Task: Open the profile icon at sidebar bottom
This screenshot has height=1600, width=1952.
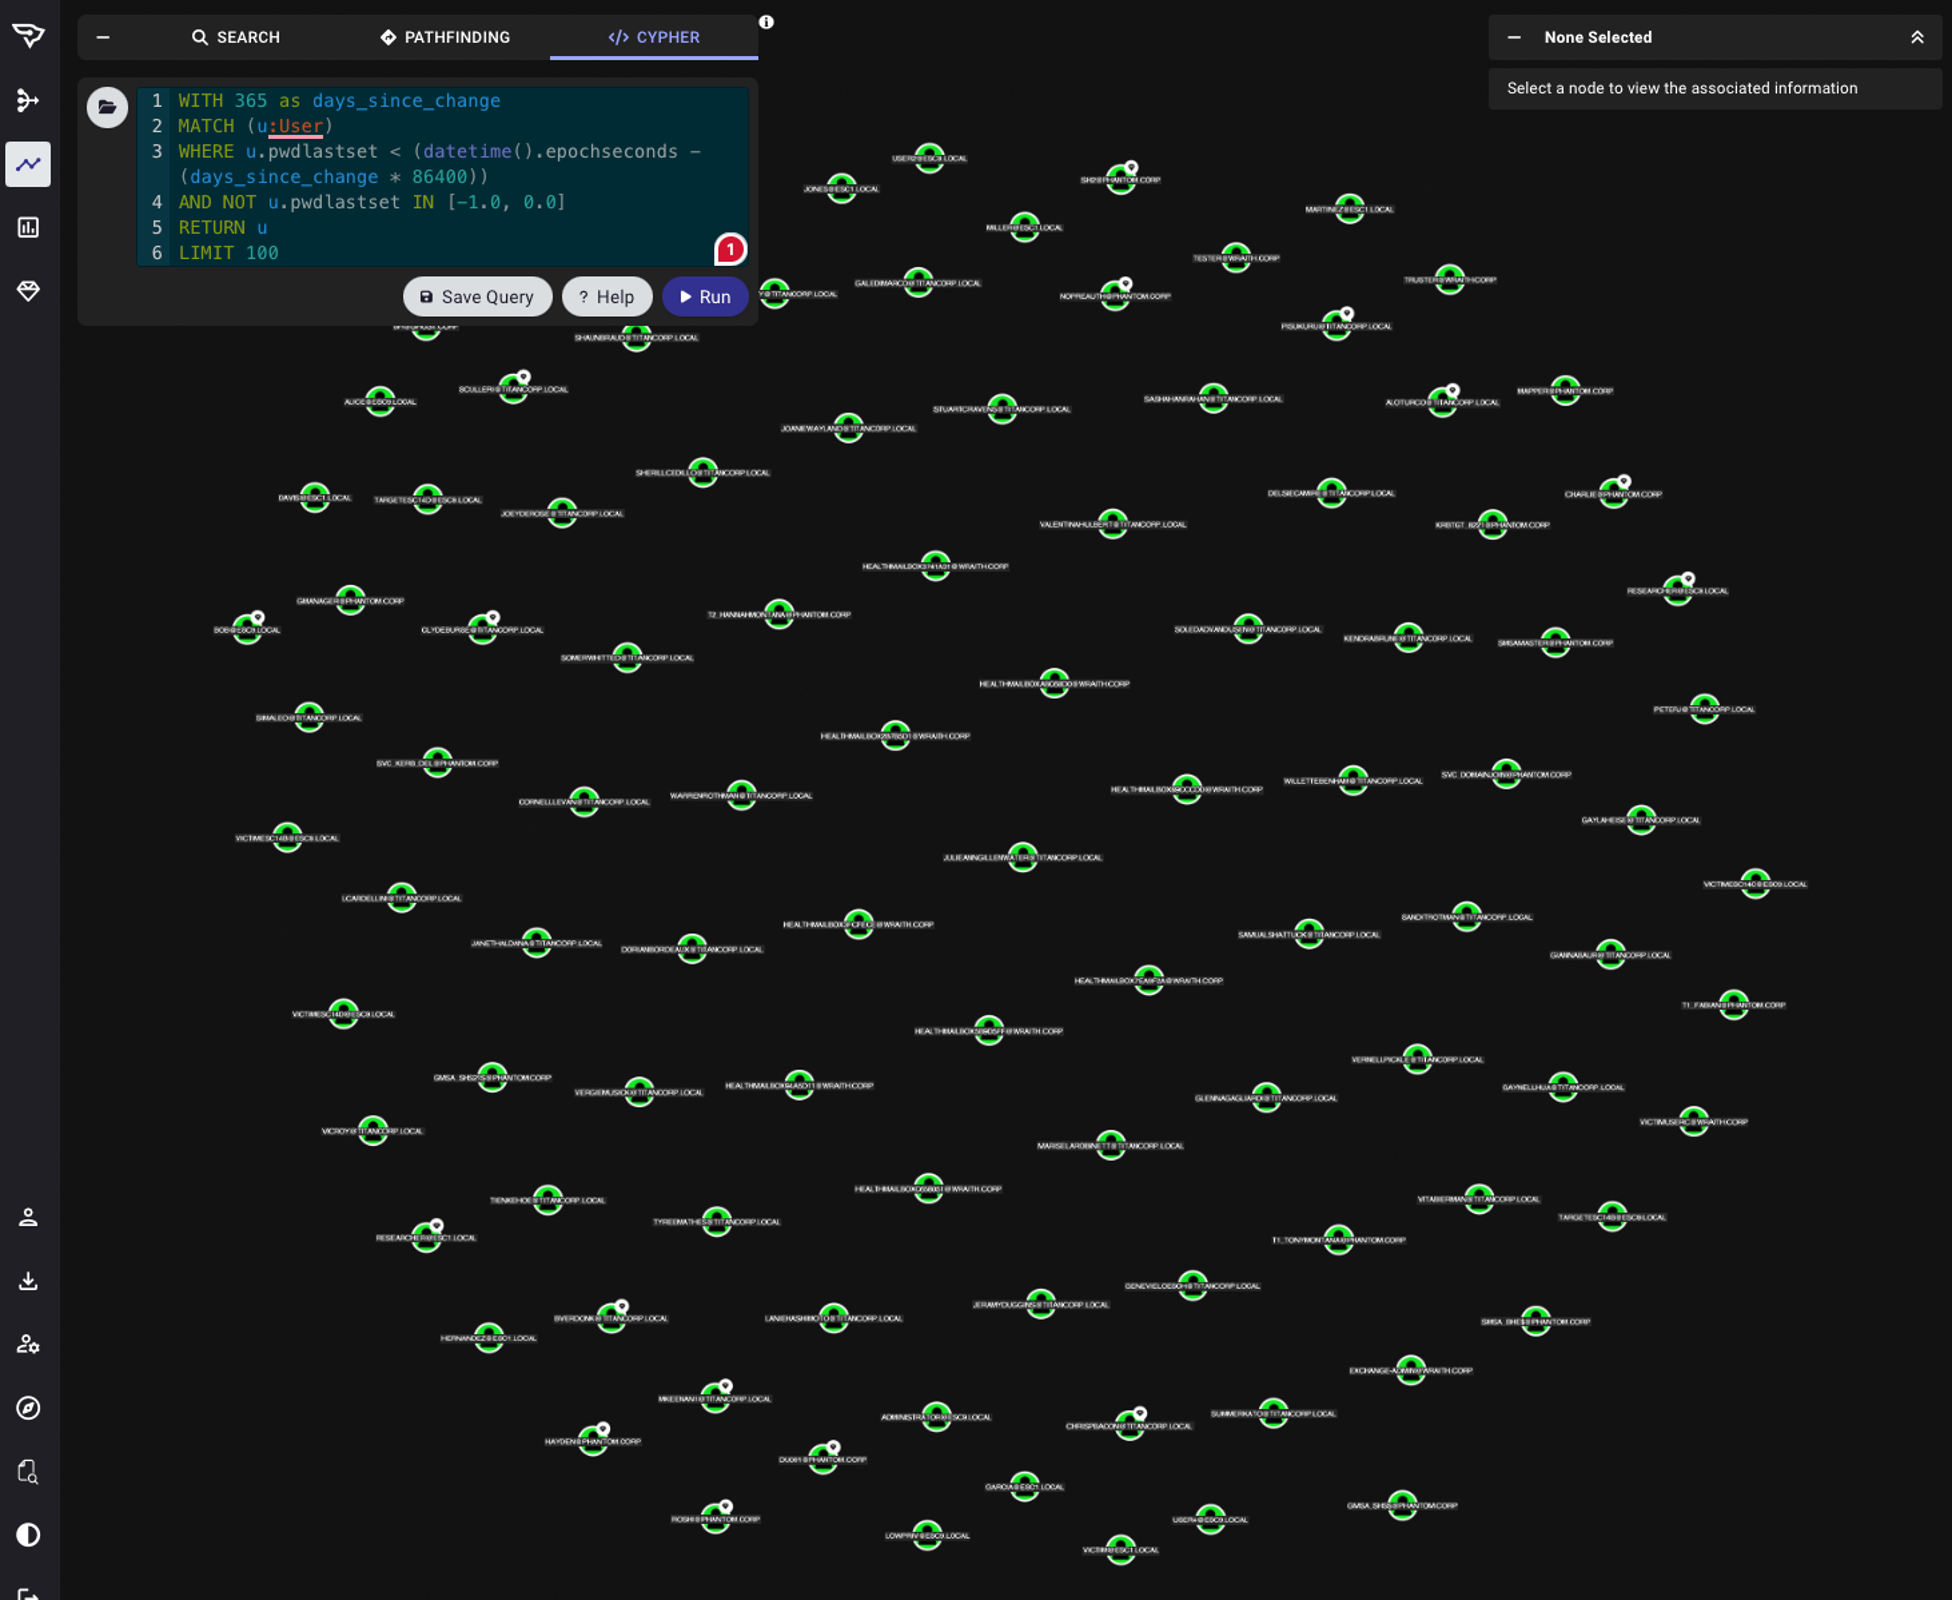Action: [x=27, y=1217]
